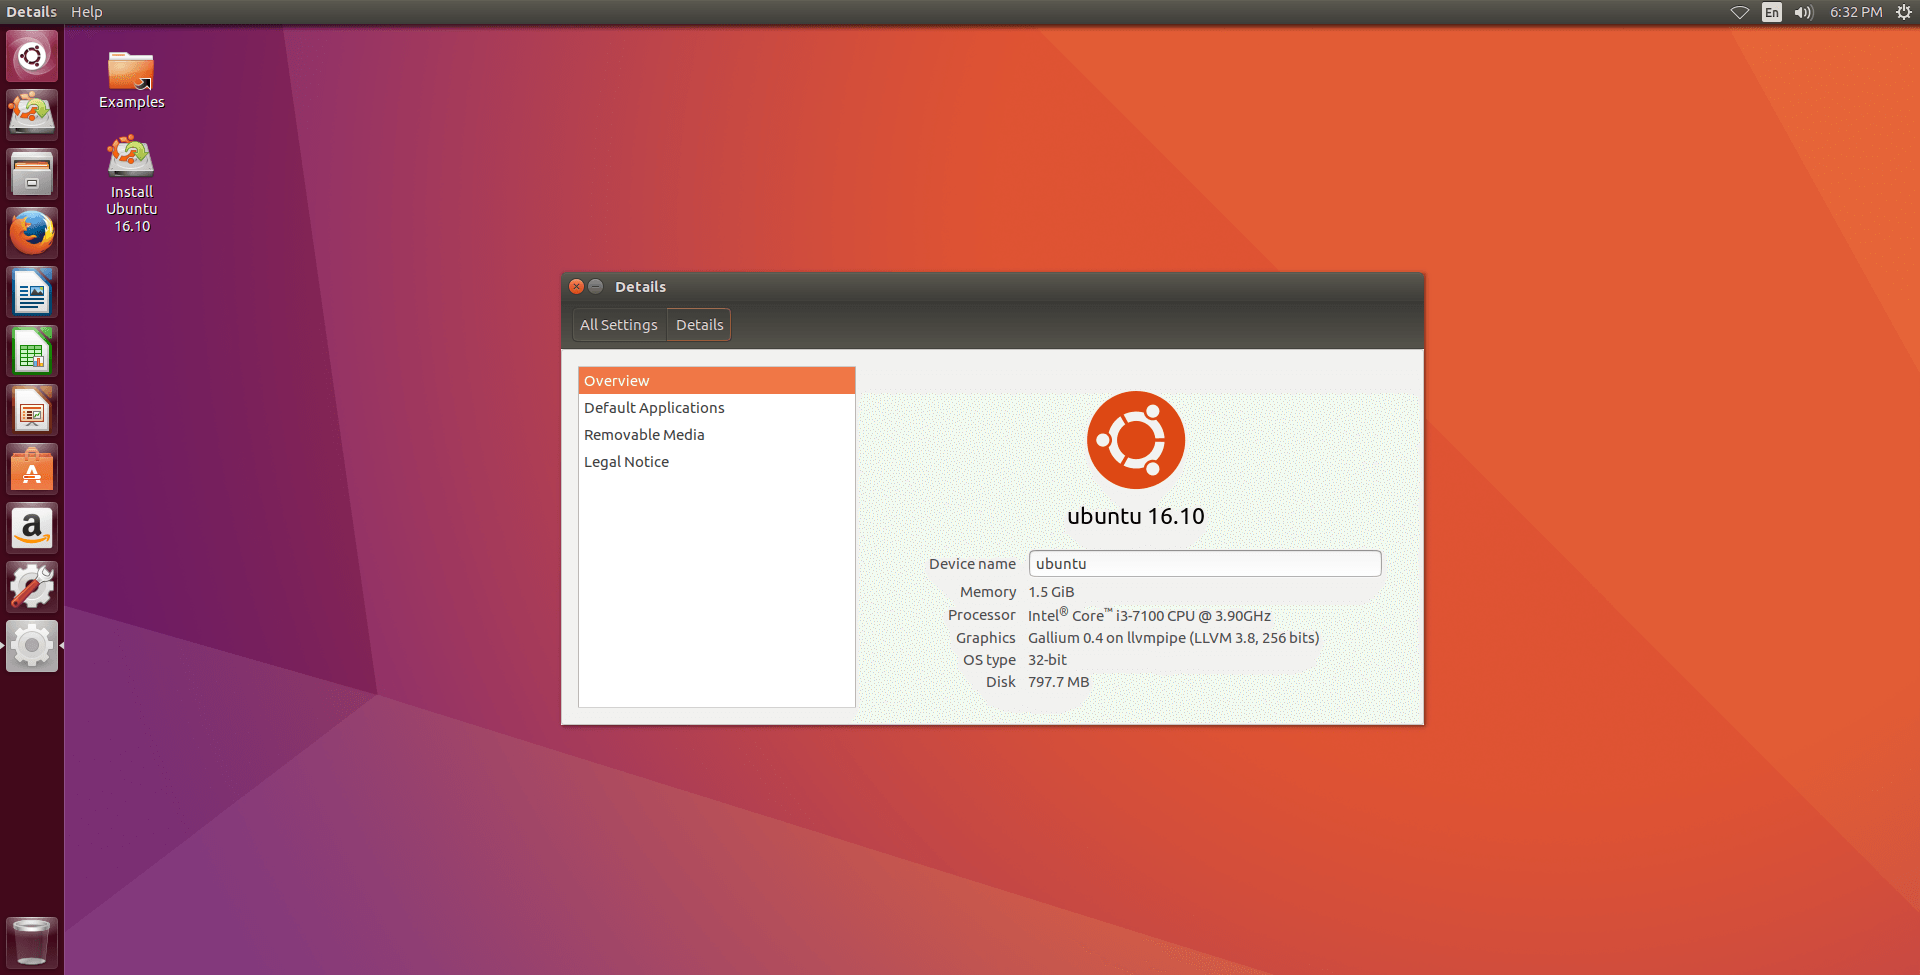Click the OS type value '32-bit'

click(x=1047, y=660)
